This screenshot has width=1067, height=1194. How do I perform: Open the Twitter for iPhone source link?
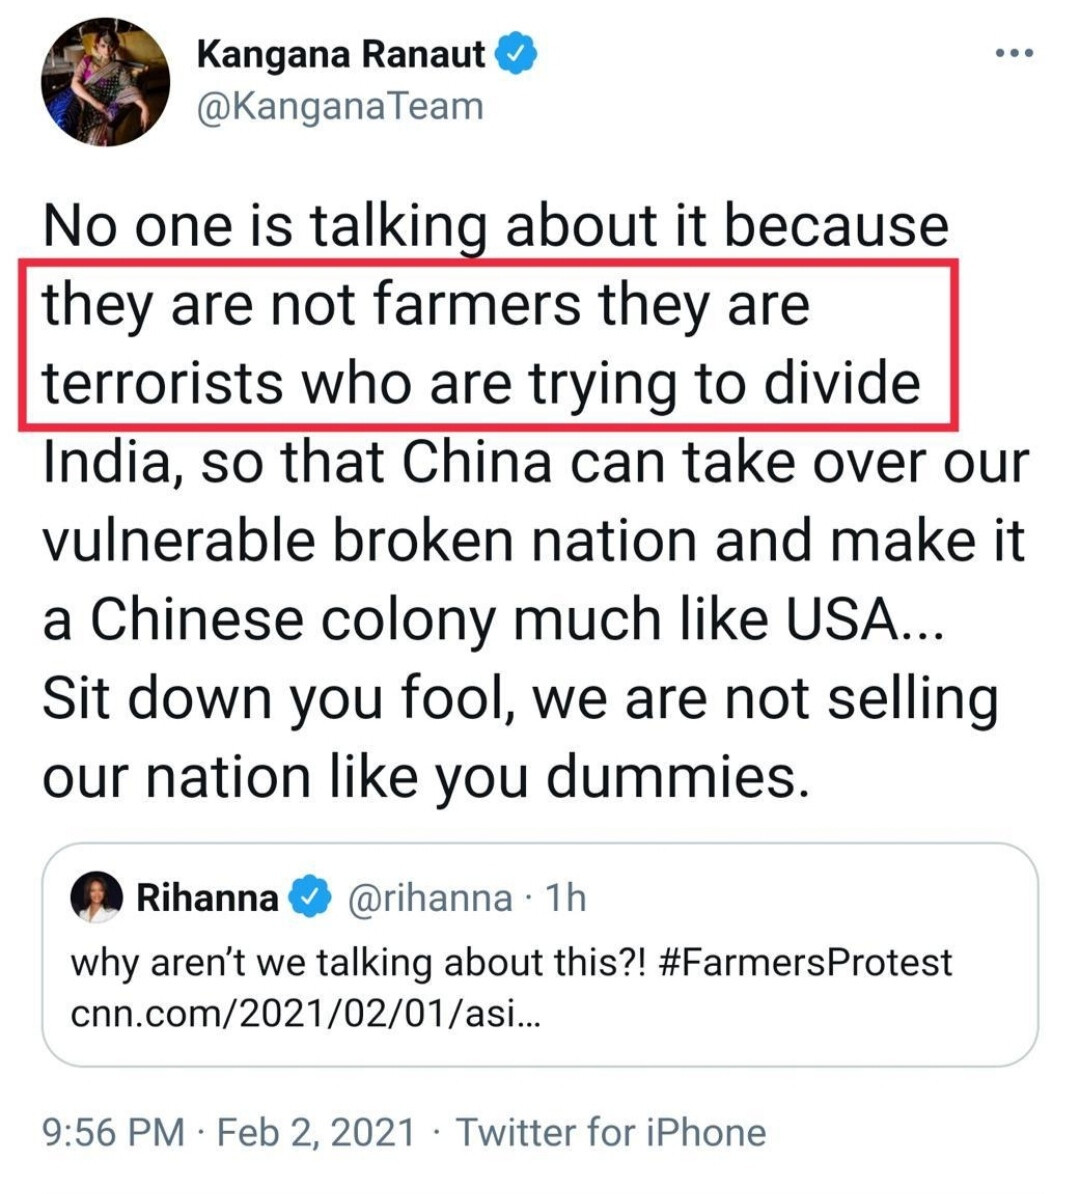611,1132
